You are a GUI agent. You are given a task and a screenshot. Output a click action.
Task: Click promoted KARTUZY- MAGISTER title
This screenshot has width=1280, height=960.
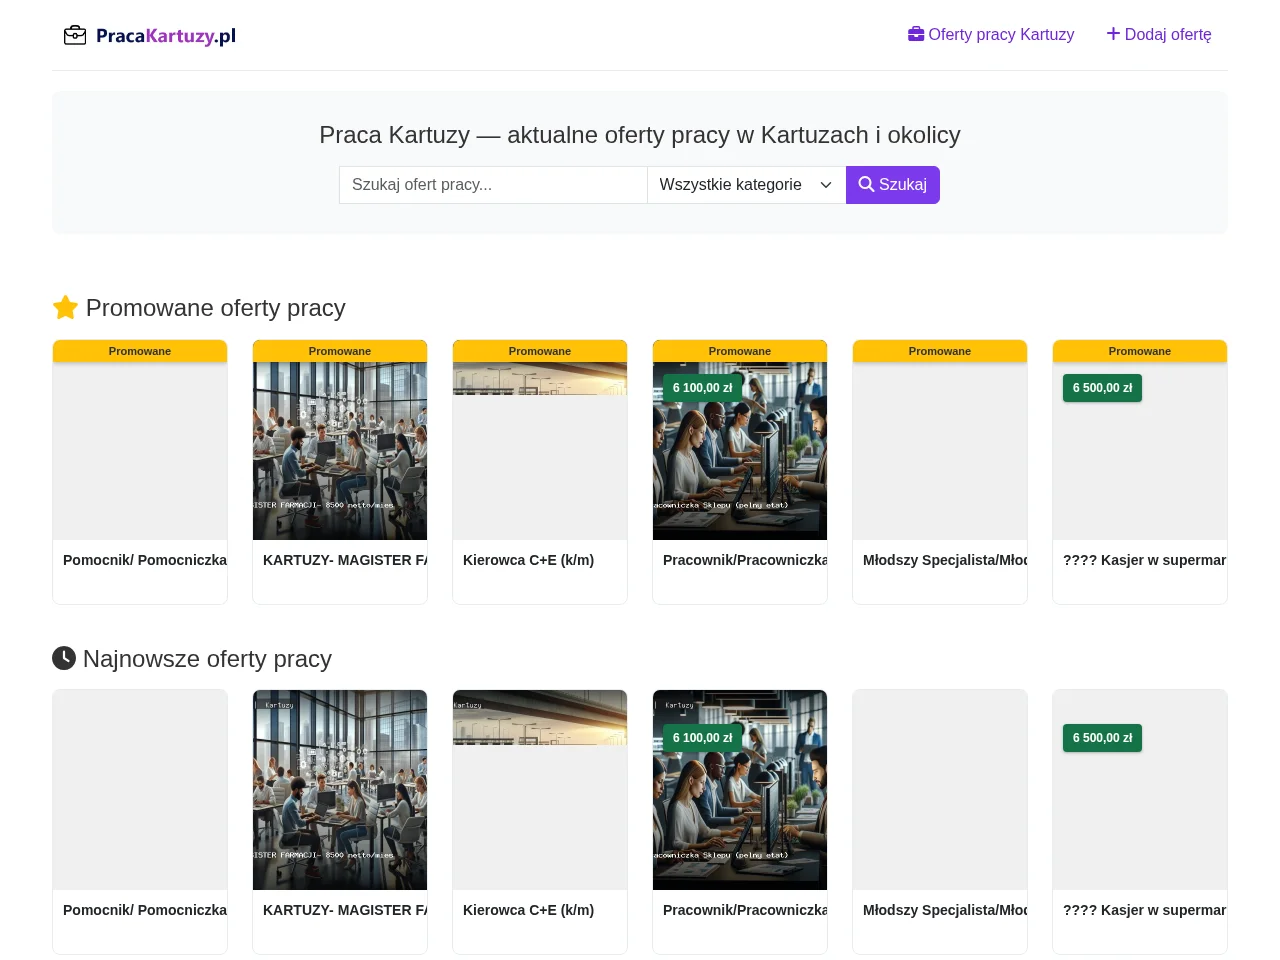click(345, 560)
